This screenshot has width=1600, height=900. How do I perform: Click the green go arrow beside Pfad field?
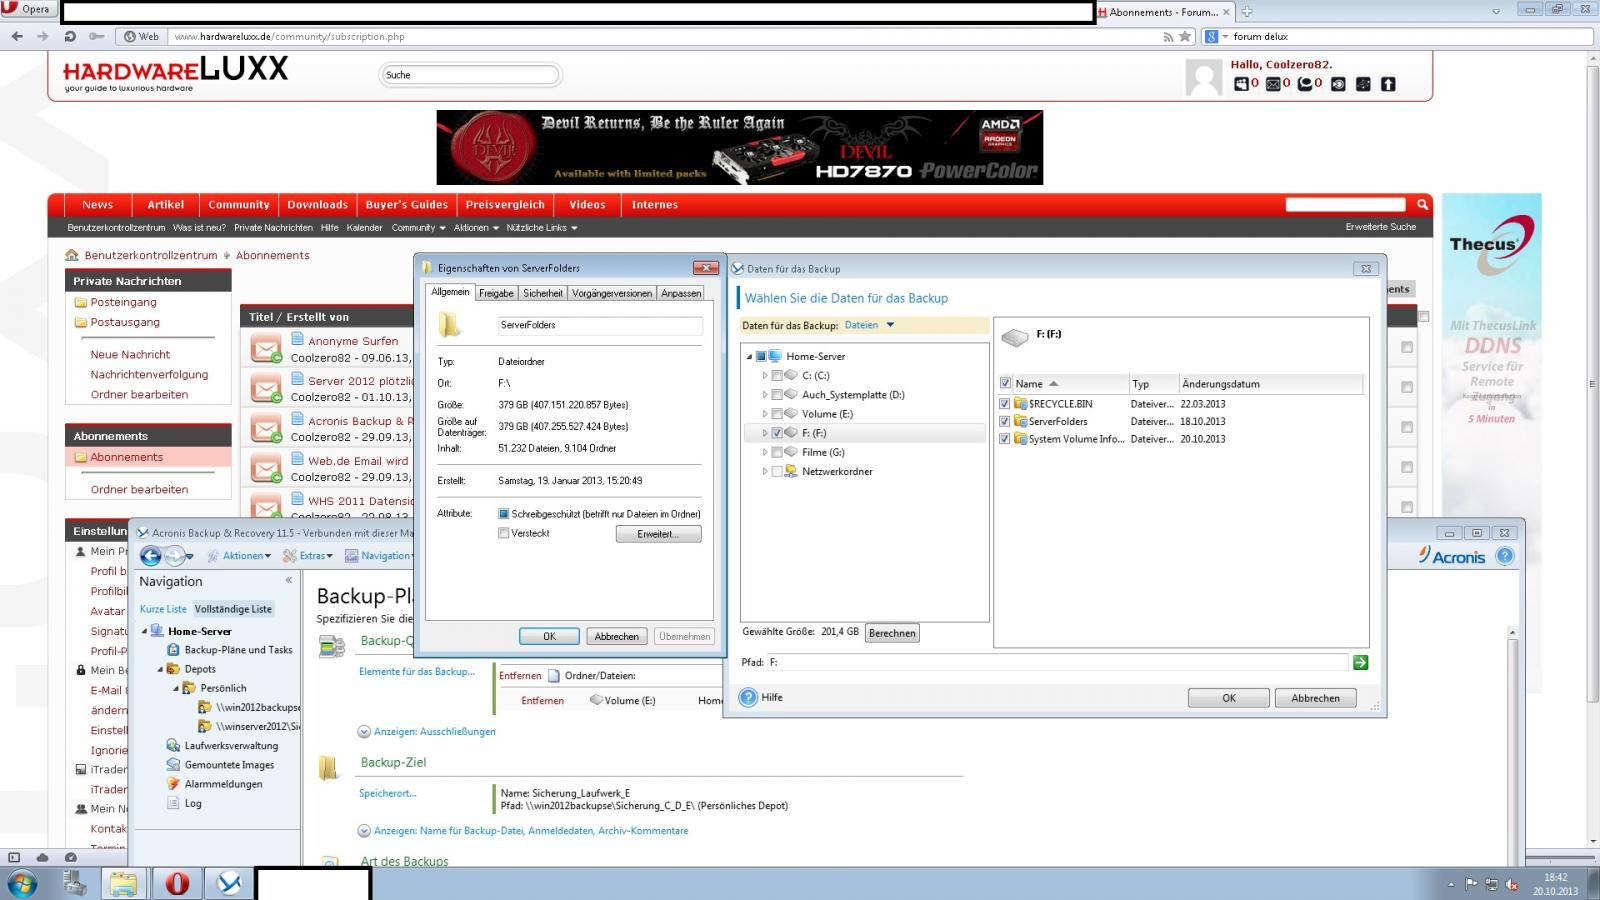coord(1360,662)
